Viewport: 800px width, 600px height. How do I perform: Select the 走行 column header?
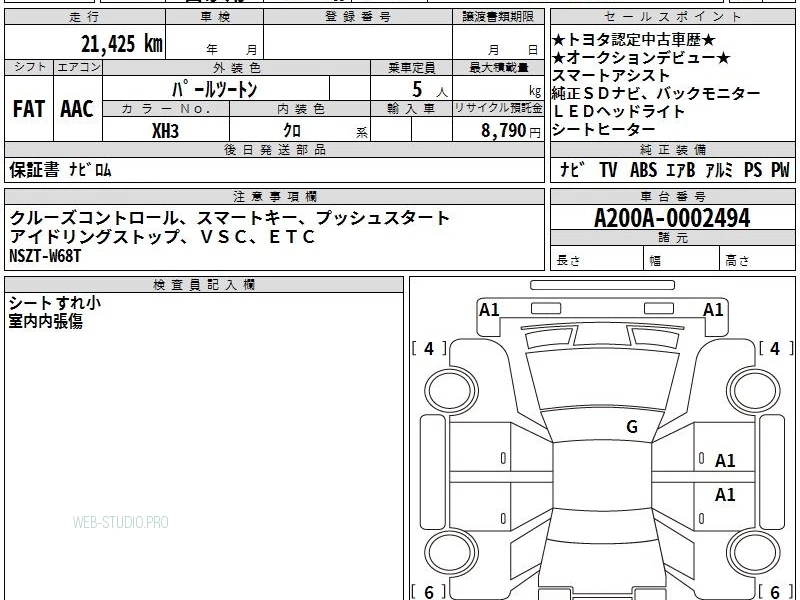(85, 17)
